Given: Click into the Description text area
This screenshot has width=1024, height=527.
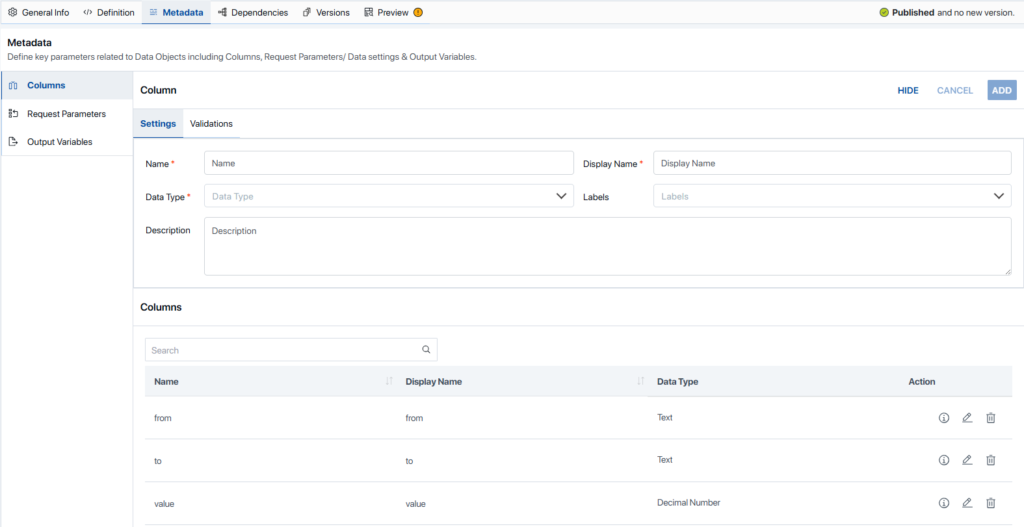Looking at the screenshot, I should 607,246.
